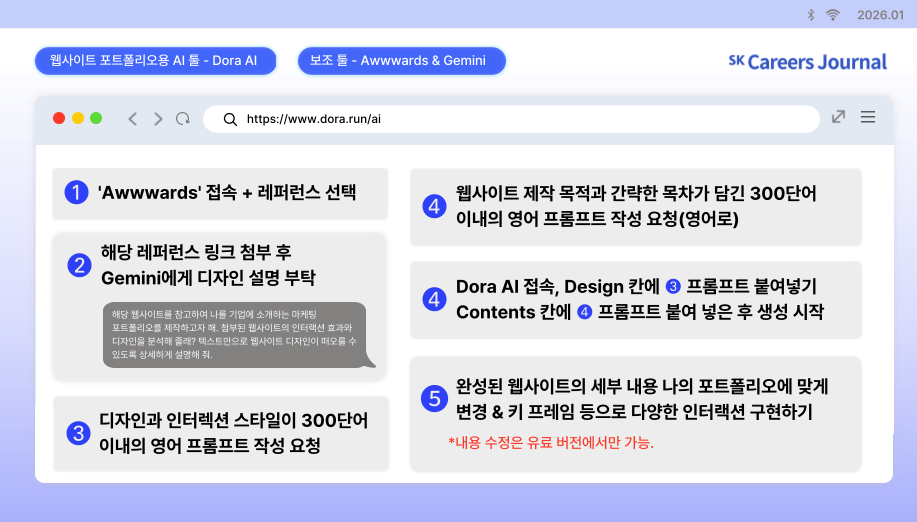Click the grey Gemini prompt speech bubble
The image size is (917, 522).
point(239,335)
